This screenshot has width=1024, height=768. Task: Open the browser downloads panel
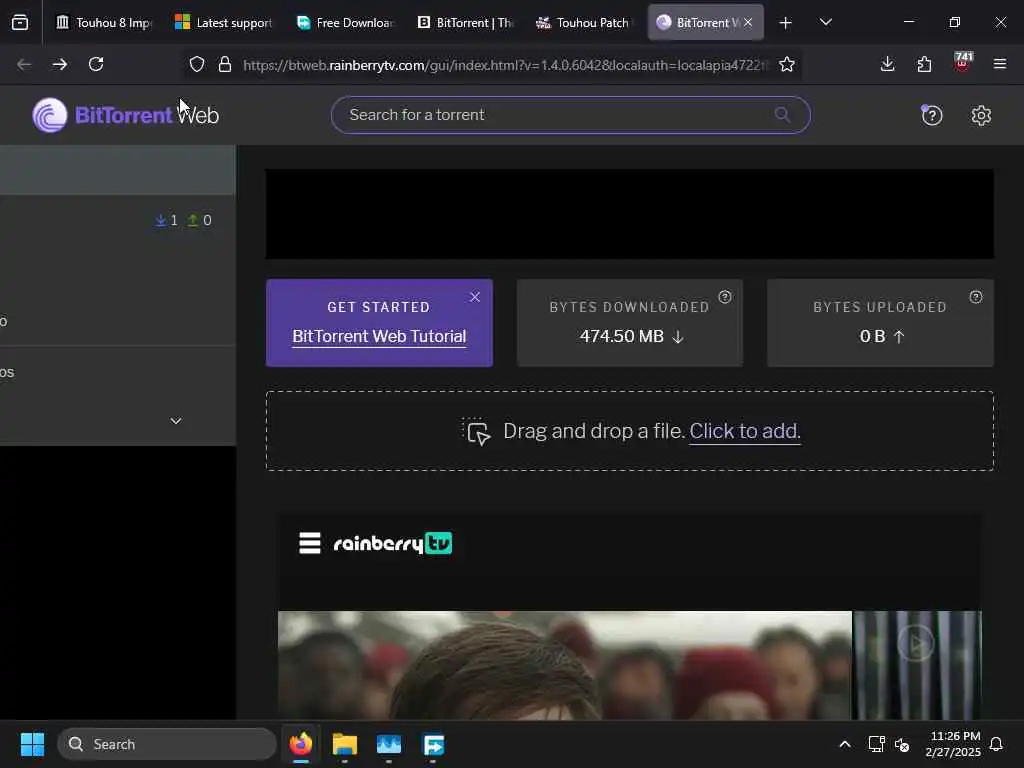[887, 64]
